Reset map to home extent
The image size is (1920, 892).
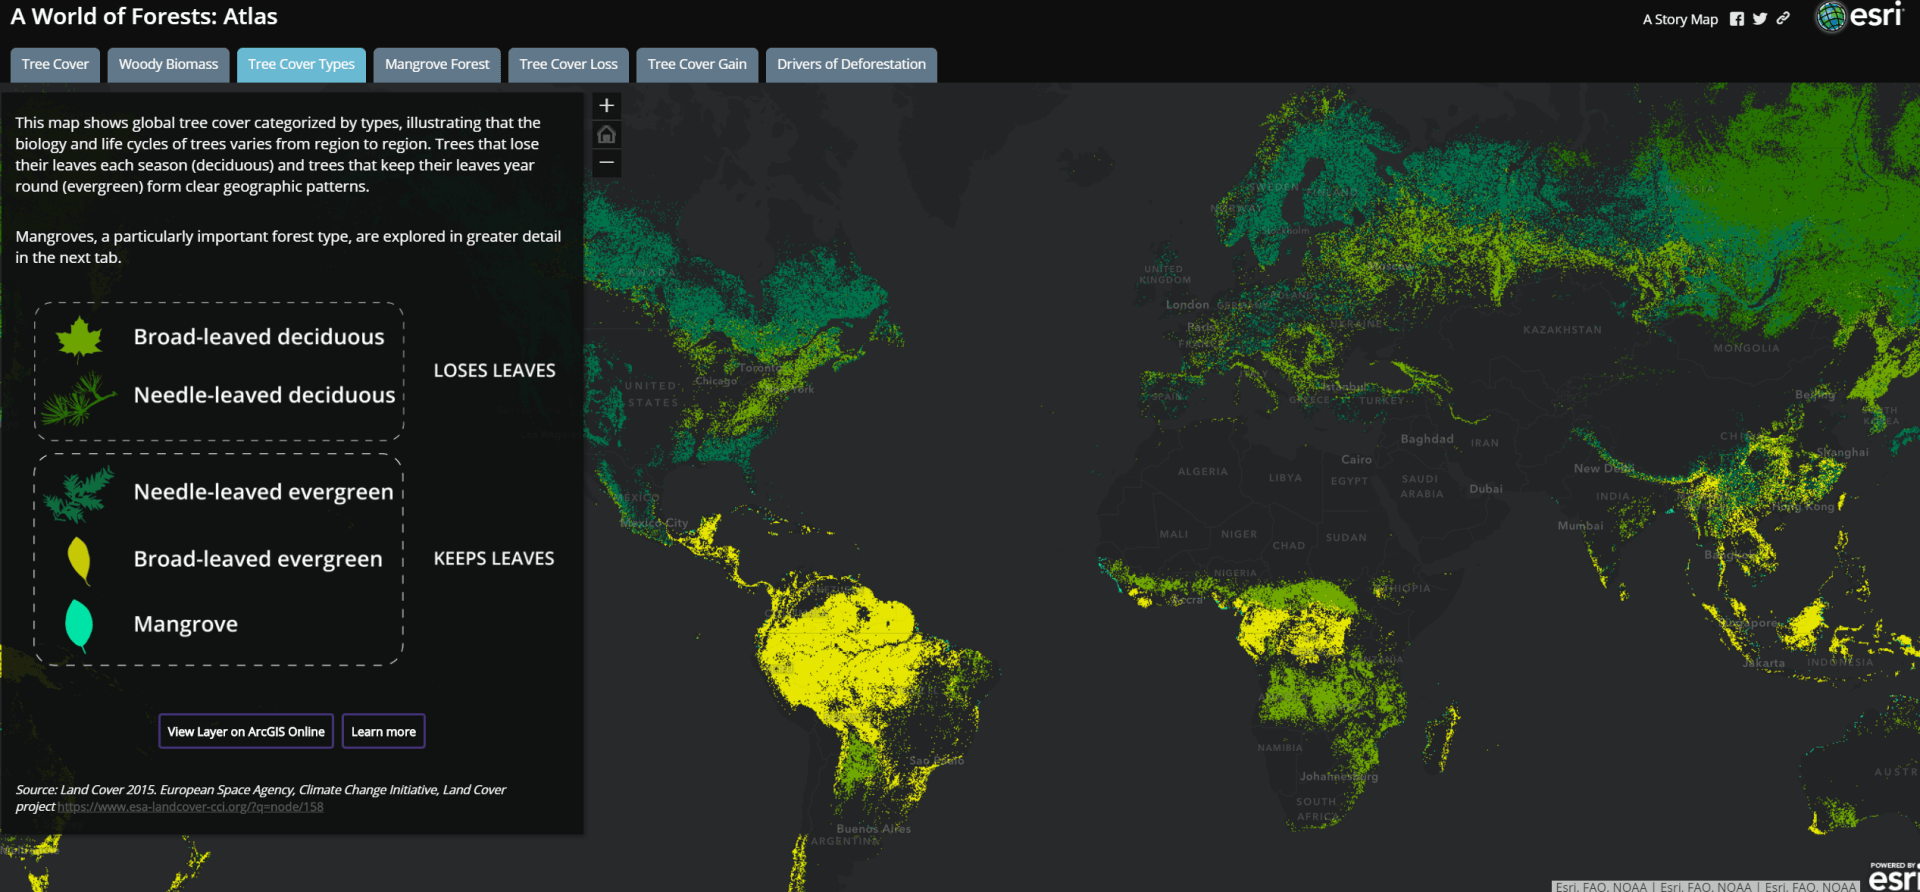(x=606, y=135)
